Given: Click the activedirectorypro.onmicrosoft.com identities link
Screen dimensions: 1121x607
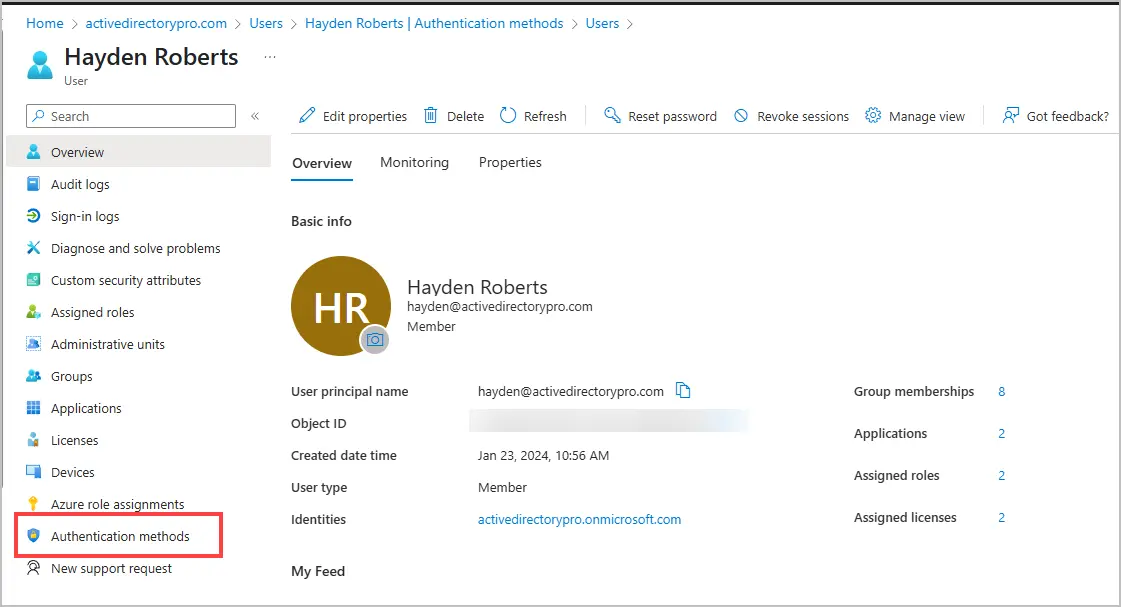Looking at the screenshot, I should [x=579, y=519].
